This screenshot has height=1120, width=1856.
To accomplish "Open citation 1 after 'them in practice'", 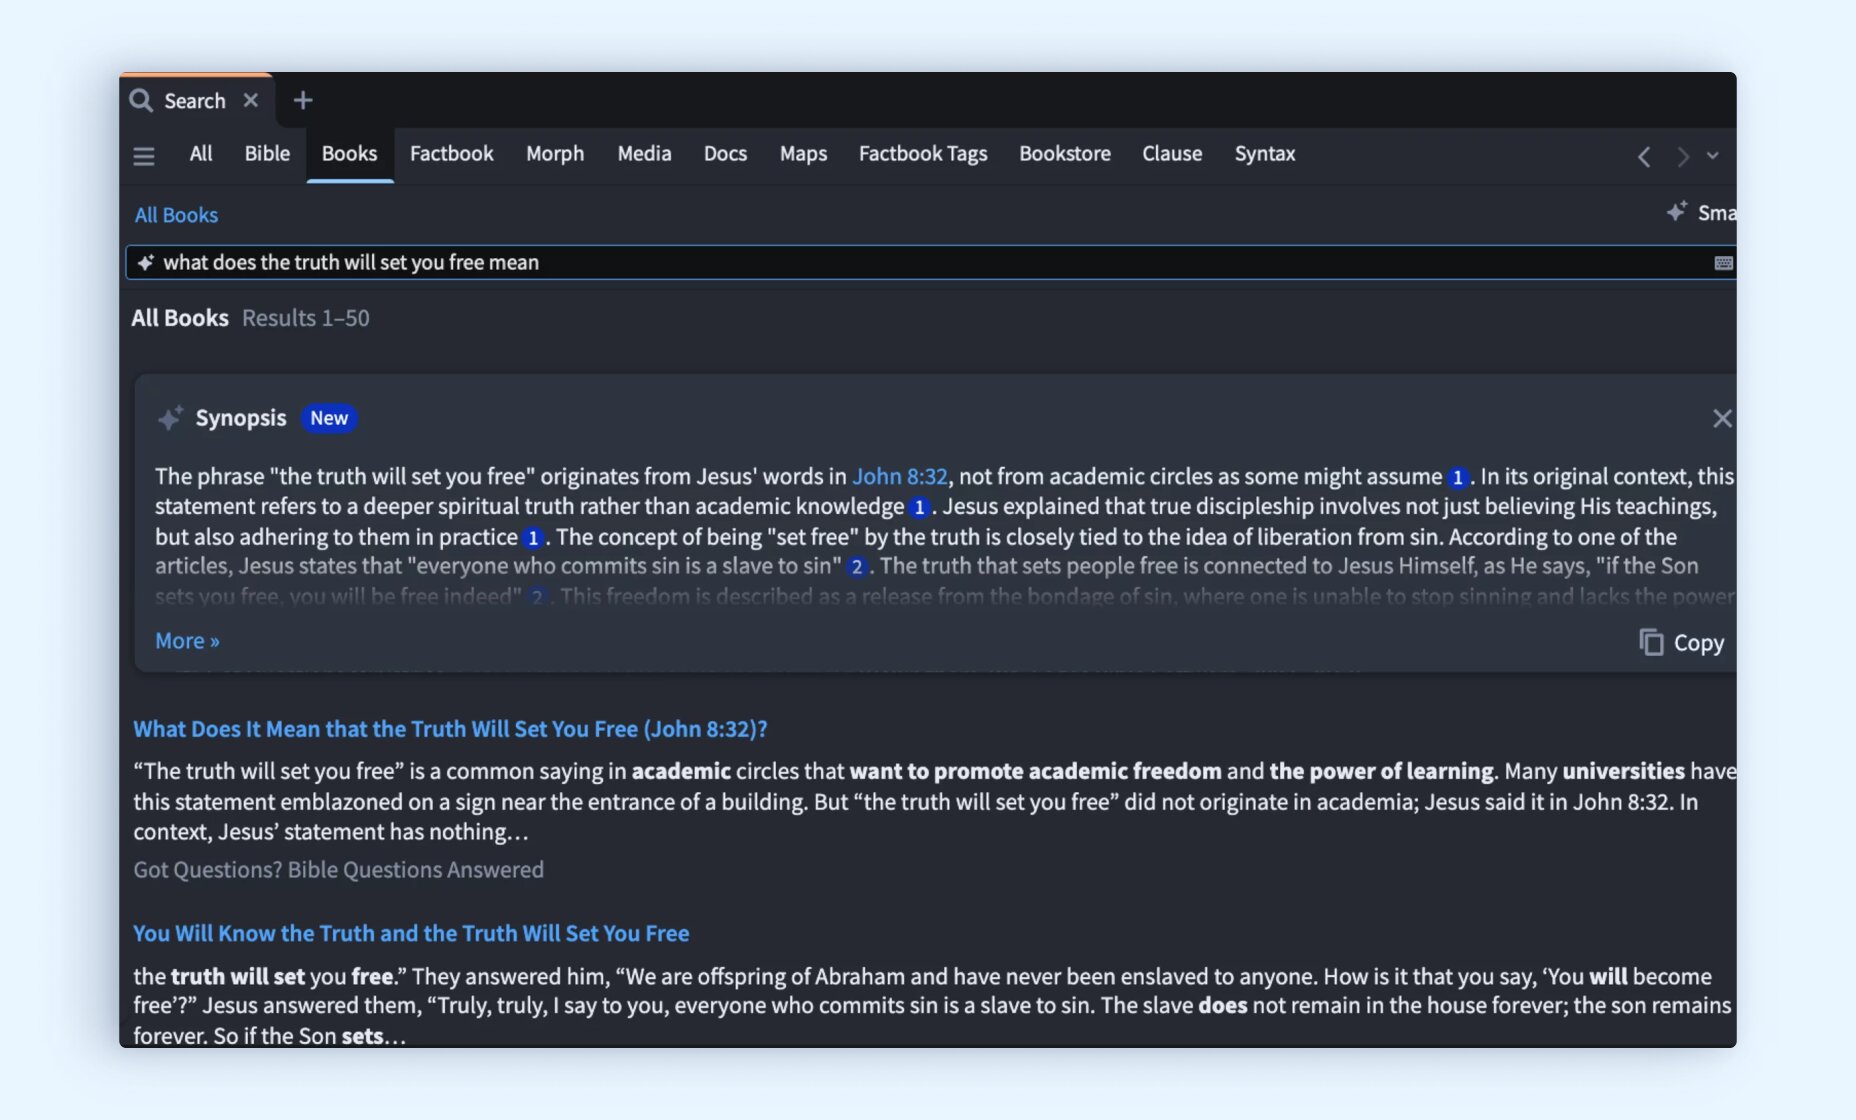I will pos(533,538).
